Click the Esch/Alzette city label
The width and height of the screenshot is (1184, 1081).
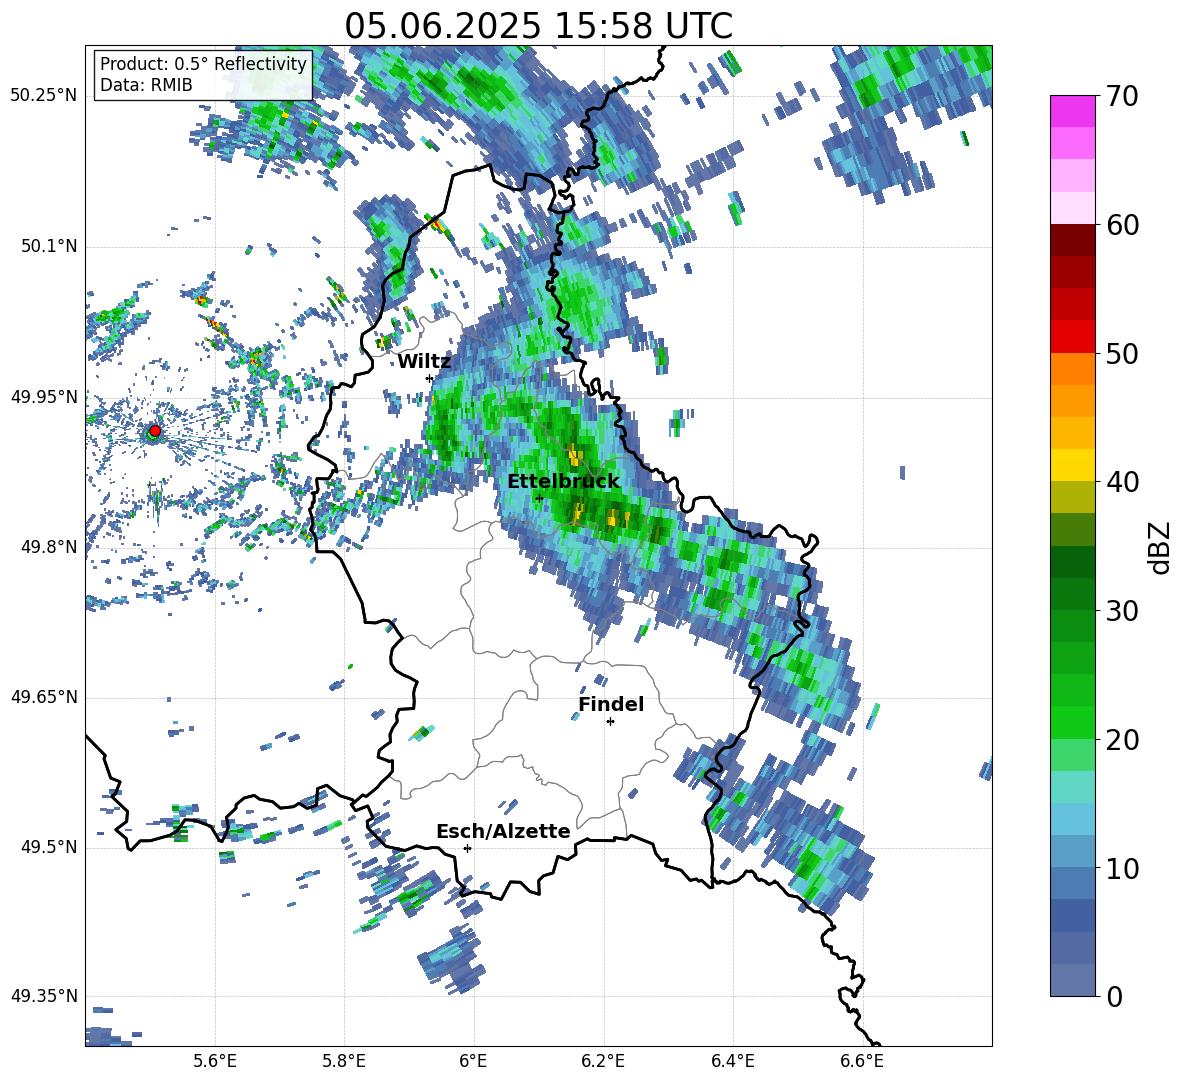click(x=503, y=832)
